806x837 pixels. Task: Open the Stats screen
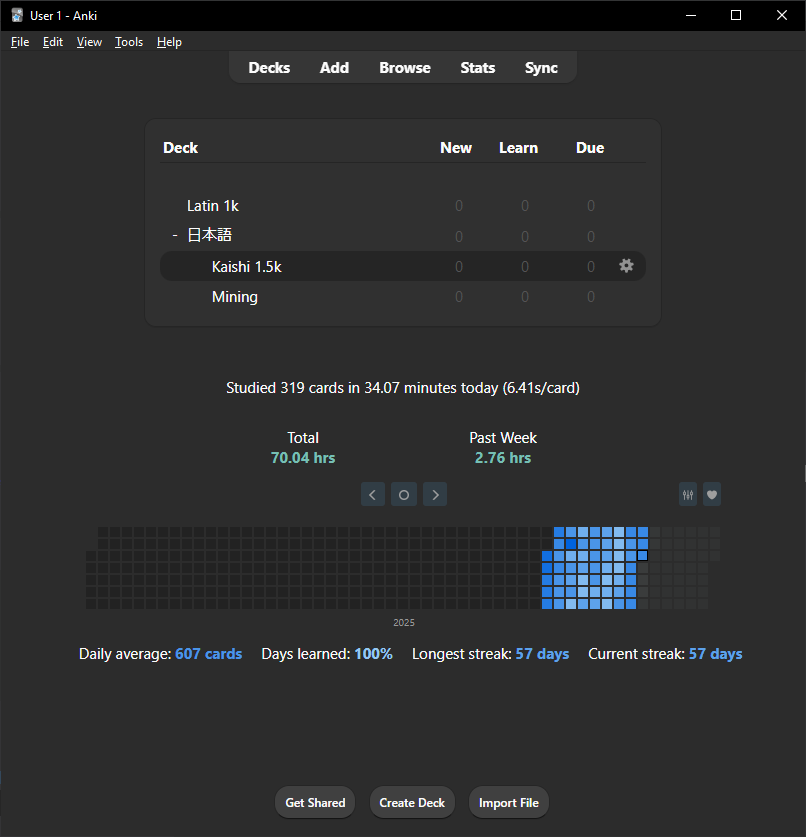pyautogui.click(x=478, y=68)
